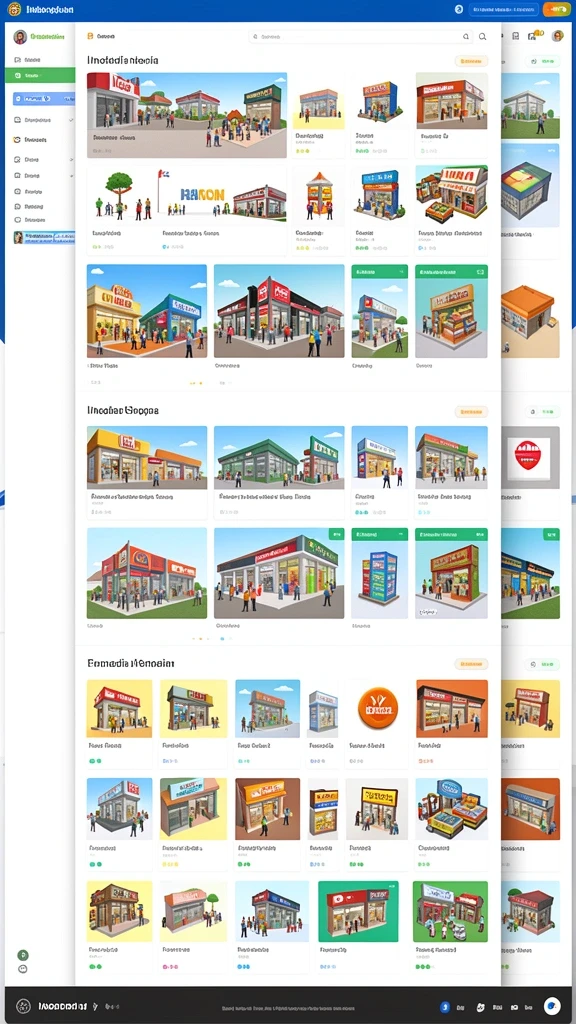Click green pill button beside second section, background window

543,412
